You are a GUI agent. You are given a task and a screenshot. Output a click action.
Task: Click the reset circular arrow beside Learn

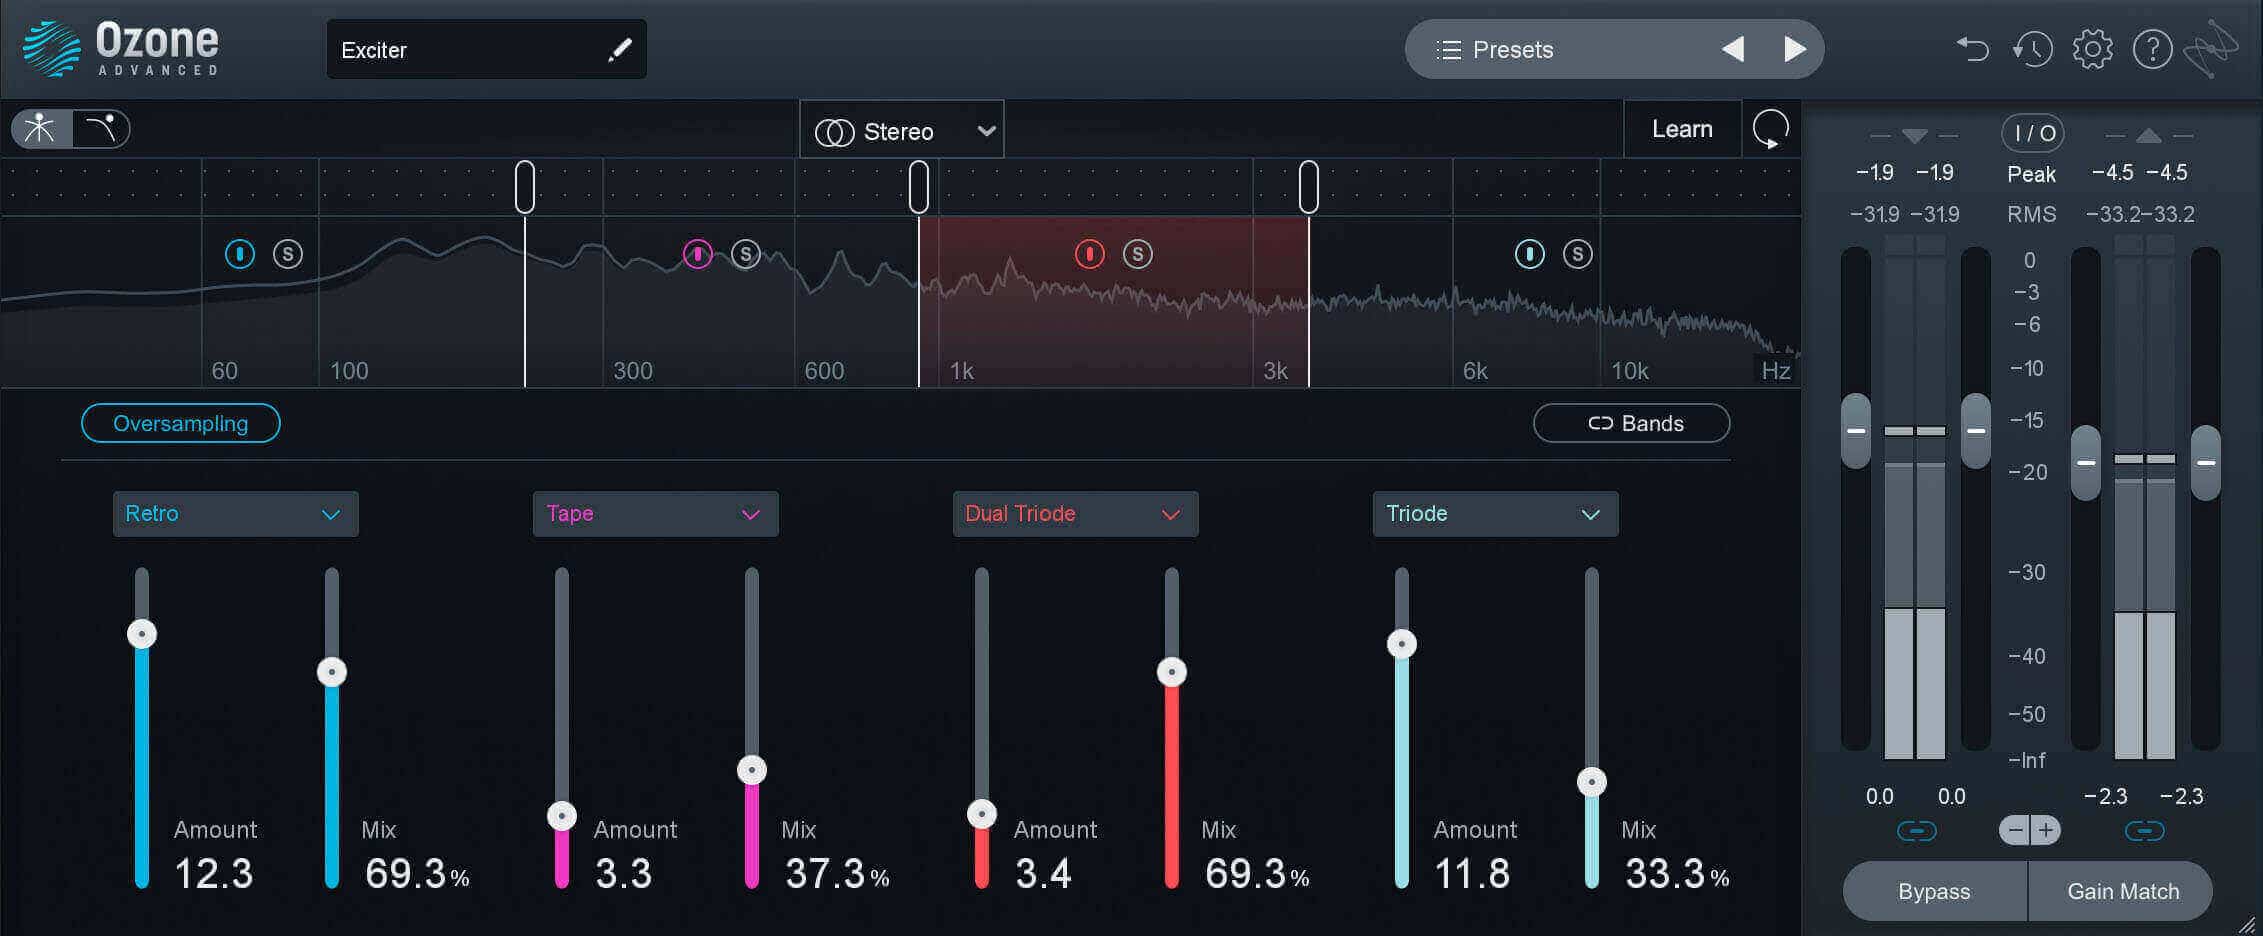click(x=1770, y=129)
